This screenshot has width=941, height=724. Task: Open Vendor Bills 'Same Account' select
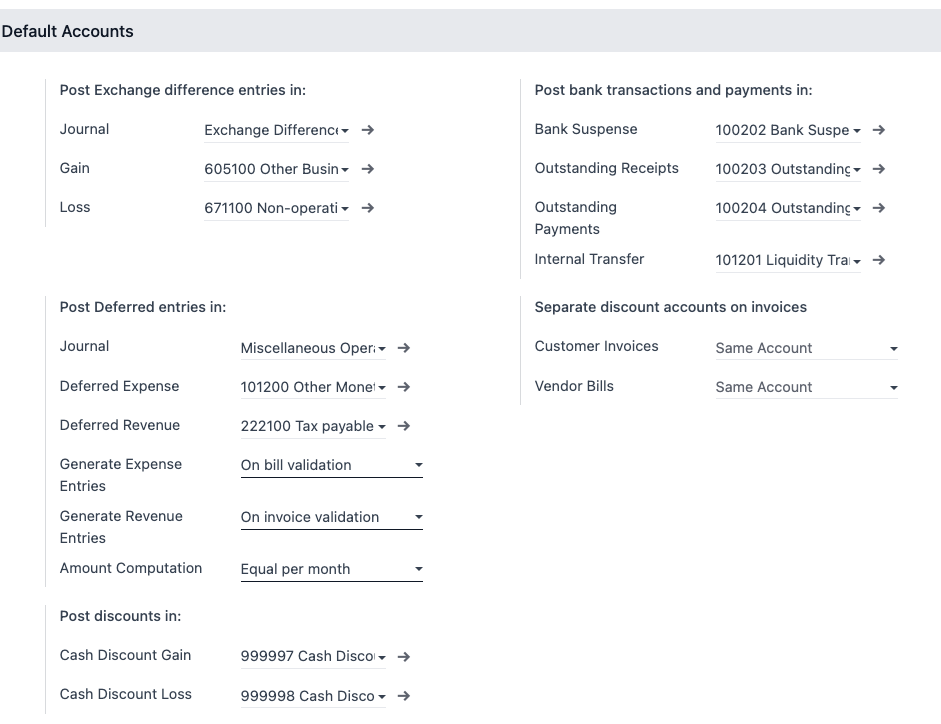point(806,387)
